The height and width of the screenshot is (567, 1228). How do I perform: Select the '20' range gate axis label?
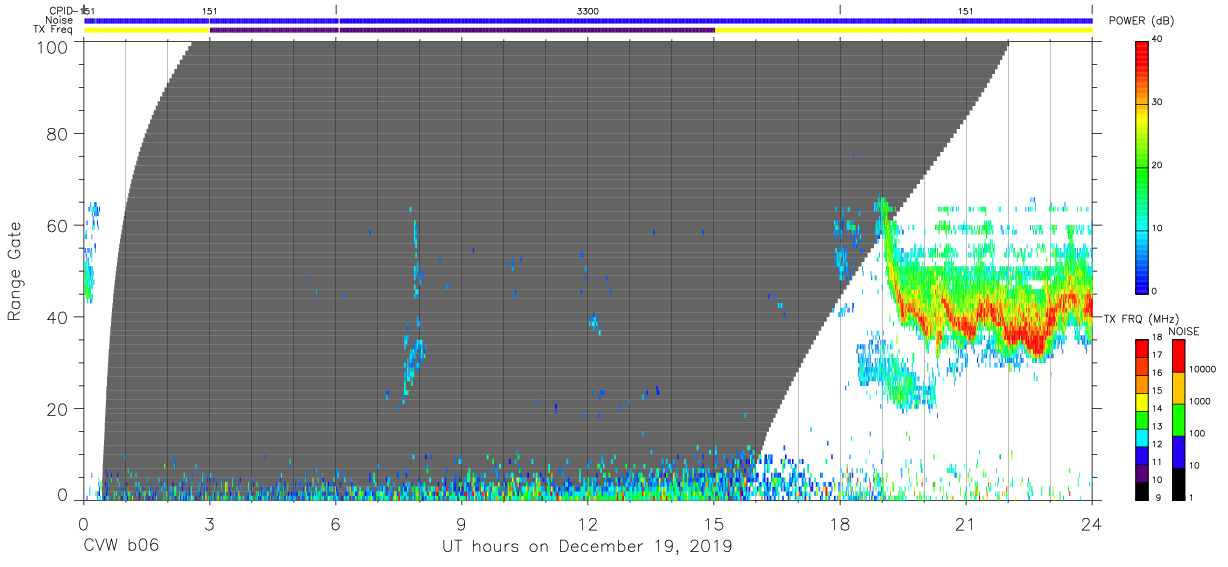pyautogui.click(x=59, y=409)
